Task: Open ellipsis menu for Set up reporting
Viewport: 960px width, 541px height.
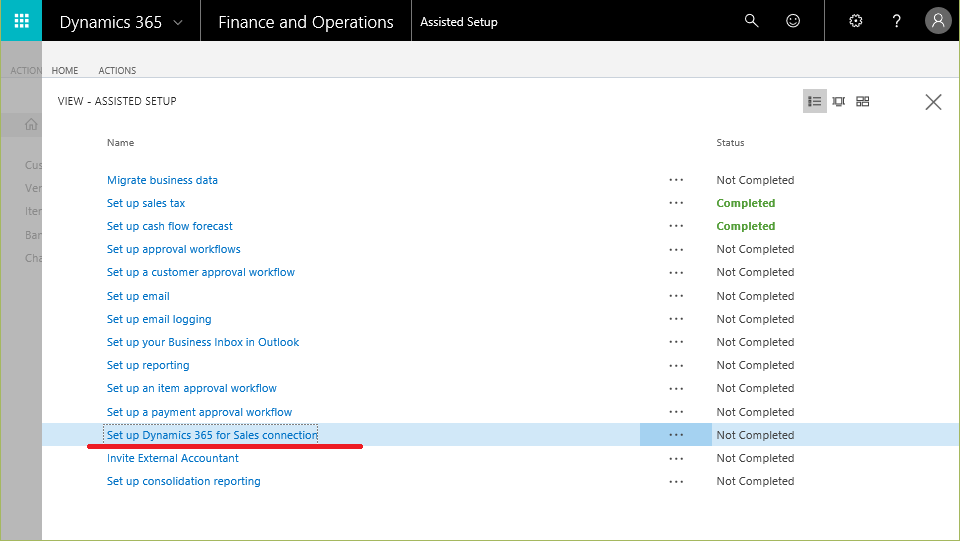Action: [676, 365]
